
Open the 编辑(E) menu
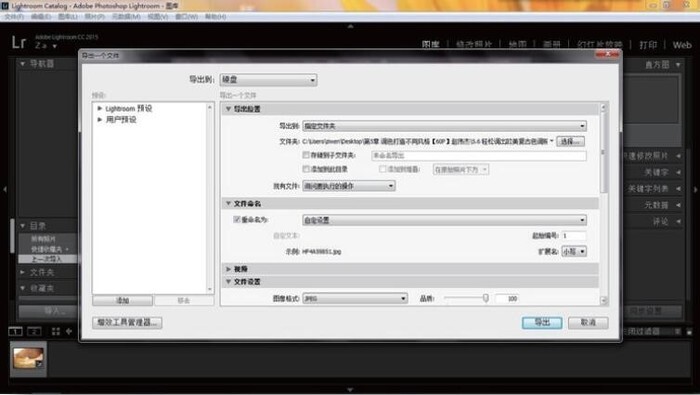click(x=41, y=17)
